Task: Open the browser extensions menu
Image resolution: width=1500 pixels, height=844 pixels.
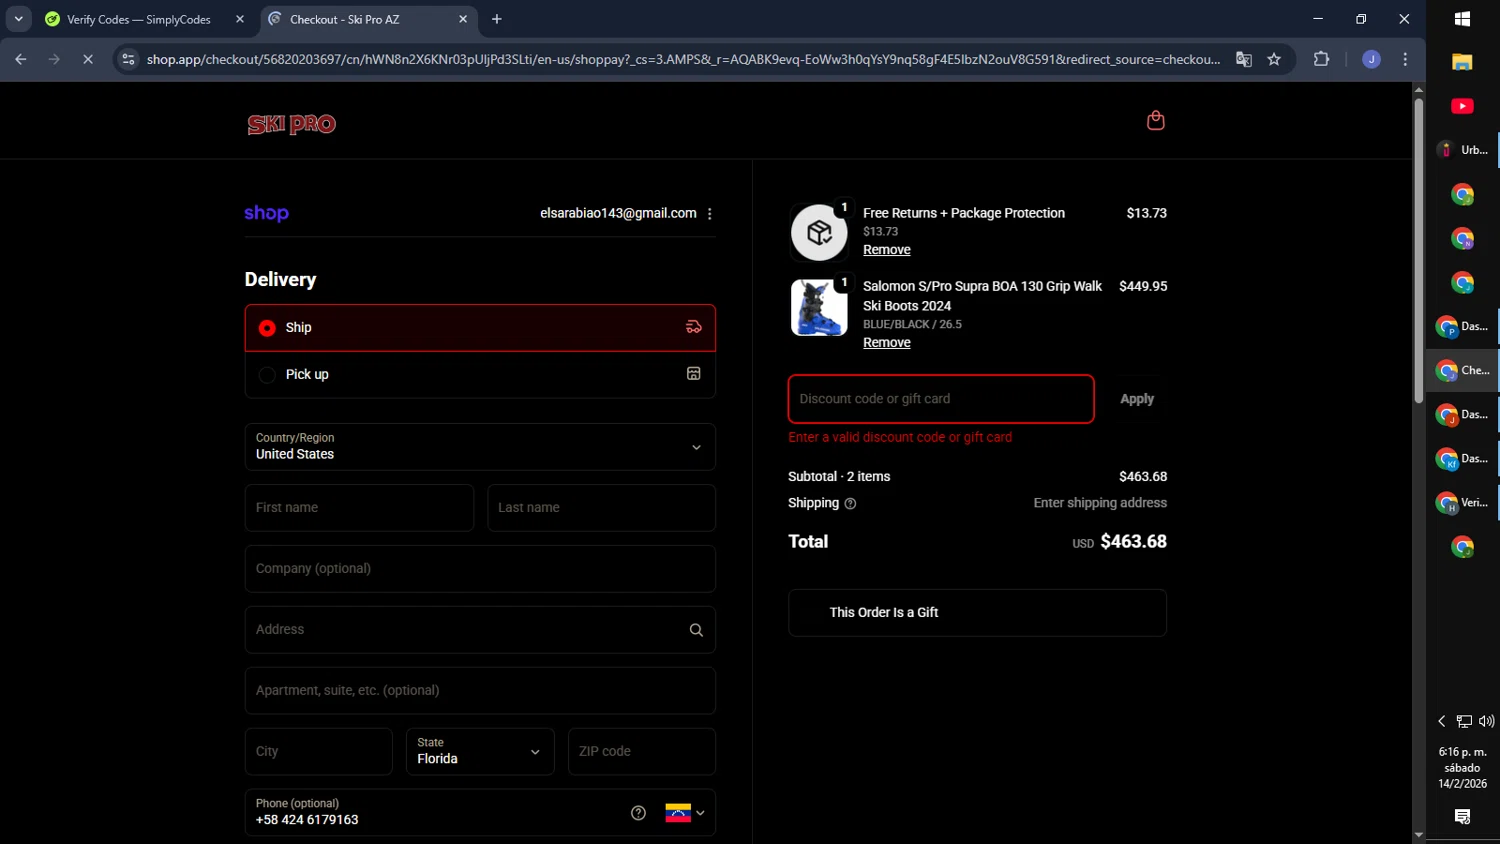Action: [x=1321, y=60]
